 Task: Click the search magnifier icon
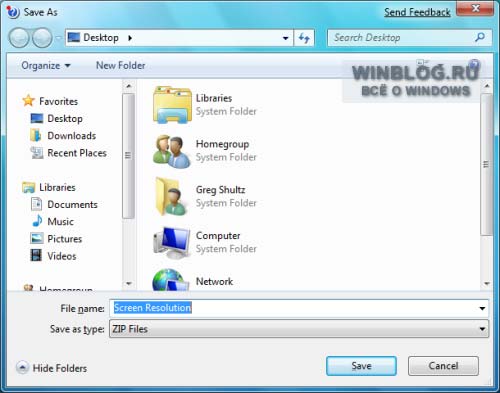click(480, 37)
